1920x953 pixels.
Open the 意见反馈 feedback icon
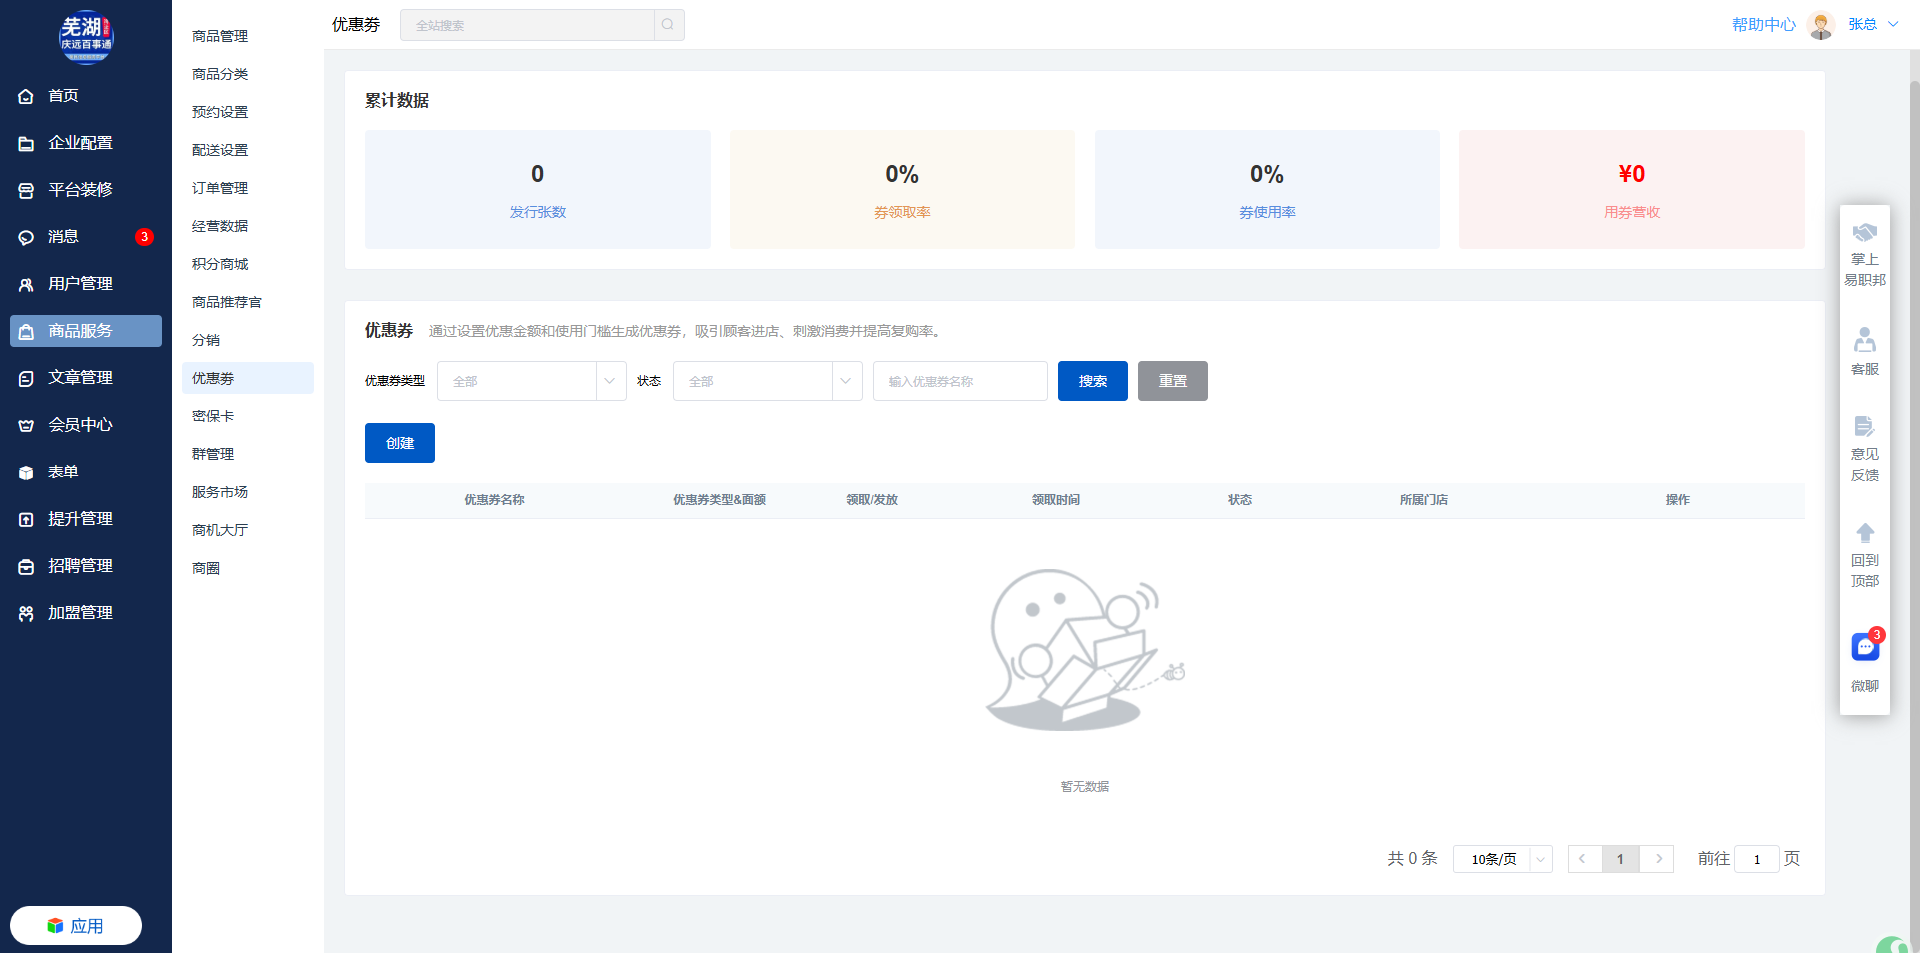click(x=1865, y=427)
